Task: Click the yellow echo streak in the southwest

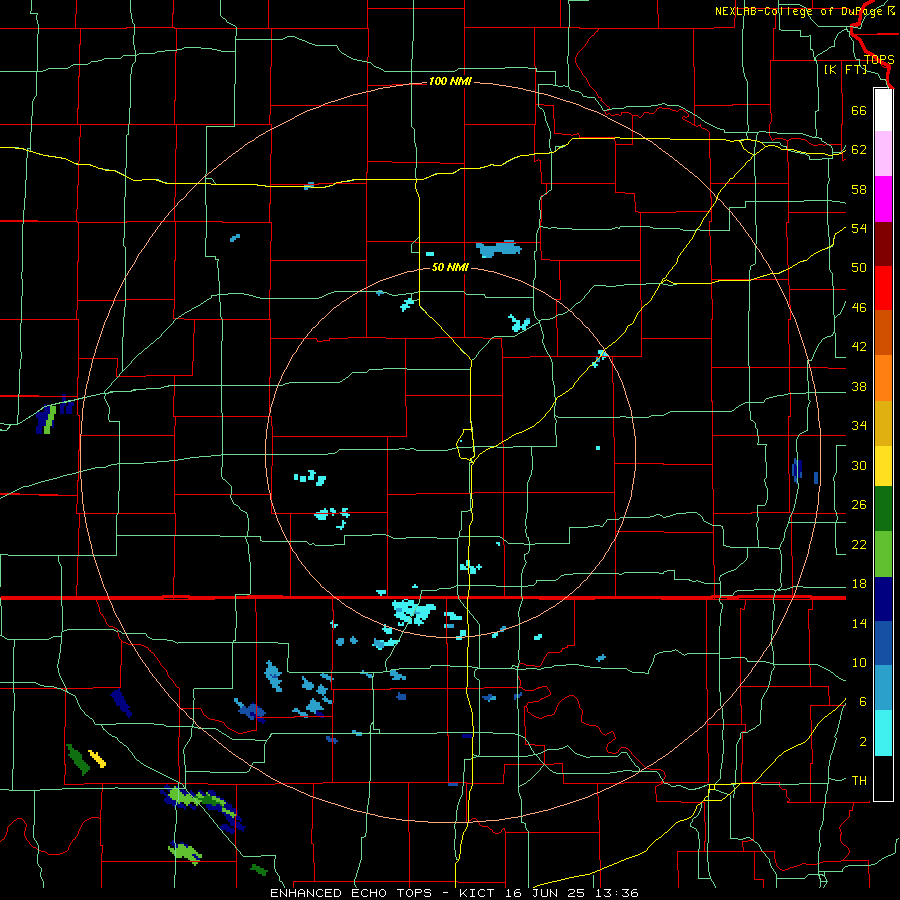Action: coord(97,759)
